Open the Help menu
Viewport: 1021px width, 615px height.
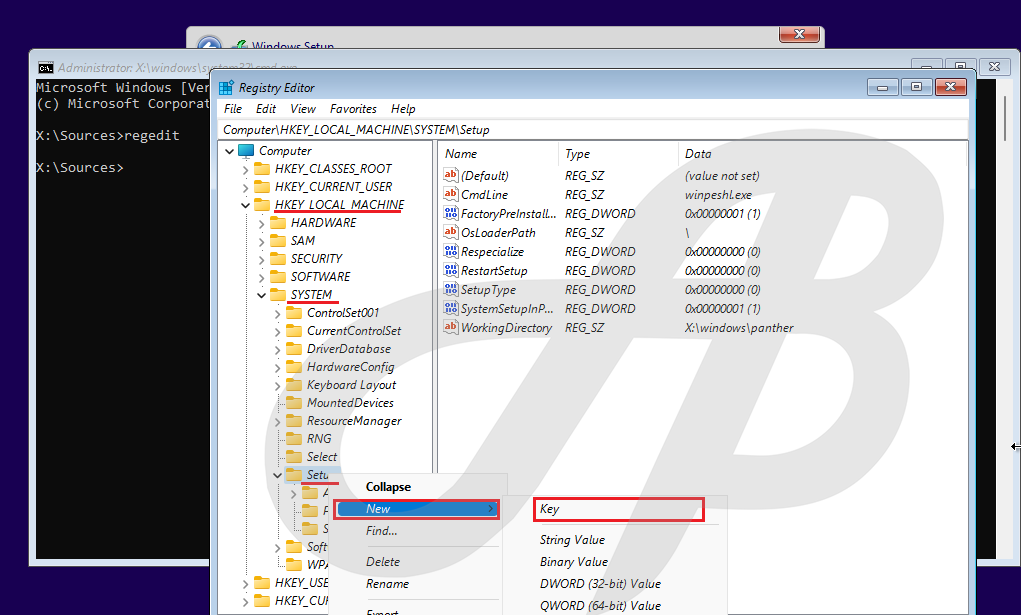[x=403, y=109]
